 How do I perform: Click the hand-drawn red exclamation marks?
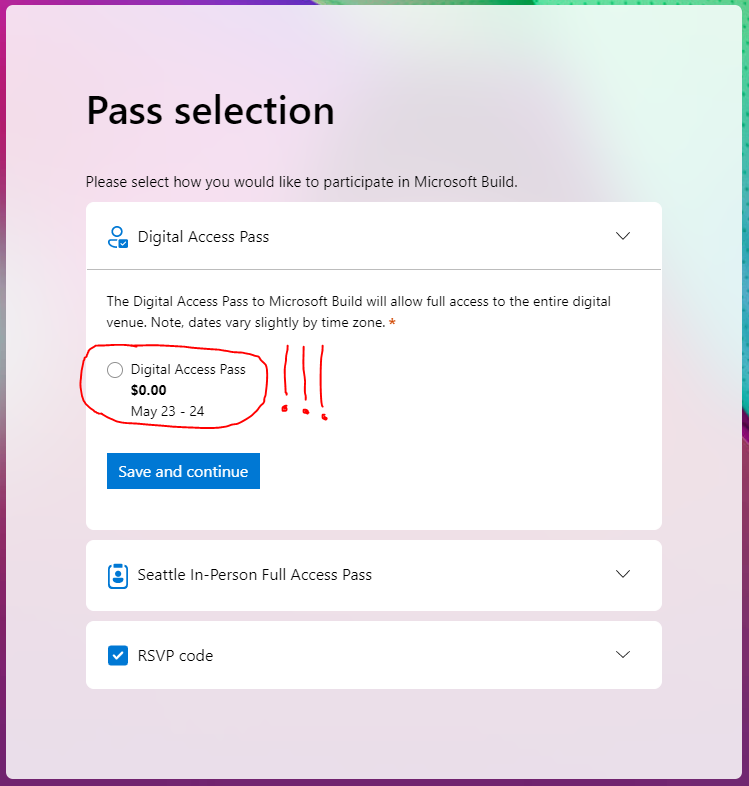pos(305,382)
